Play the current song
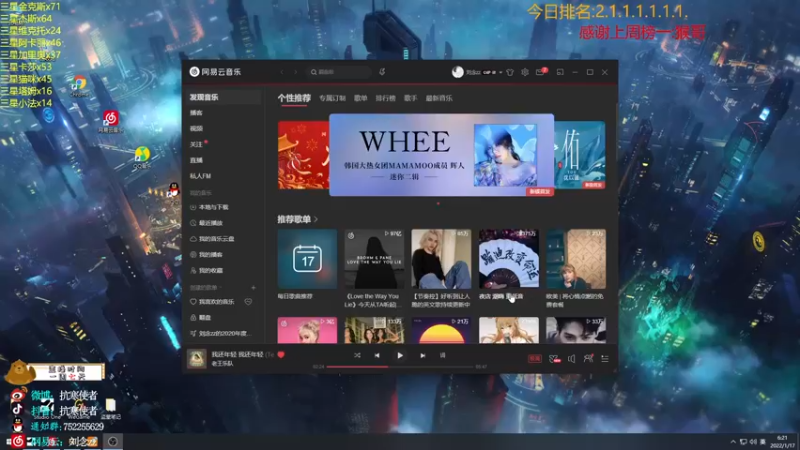The height and width of the screenshot is (450, 800). tap(400, 356)
